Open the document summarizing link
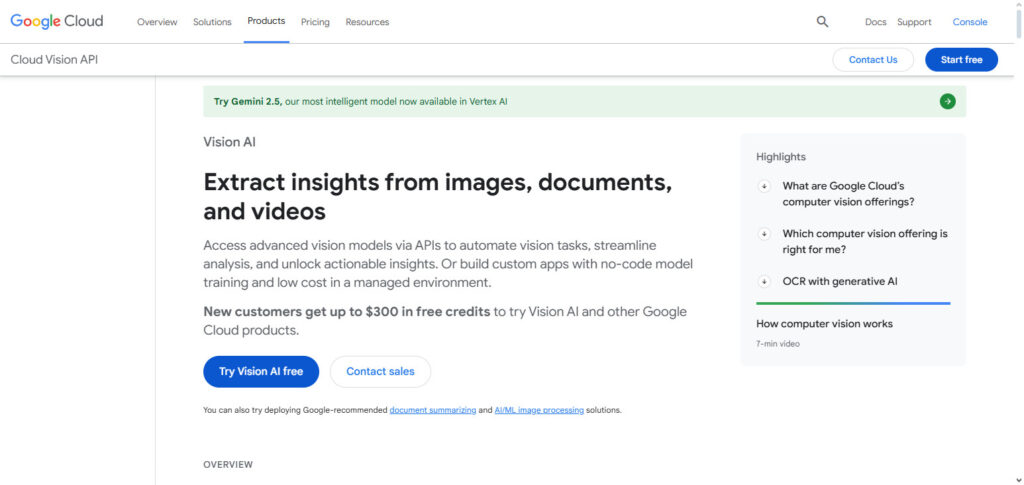The height and width of the screenshot is (485, 1024). pyautogui.click(x=433, y=411)
